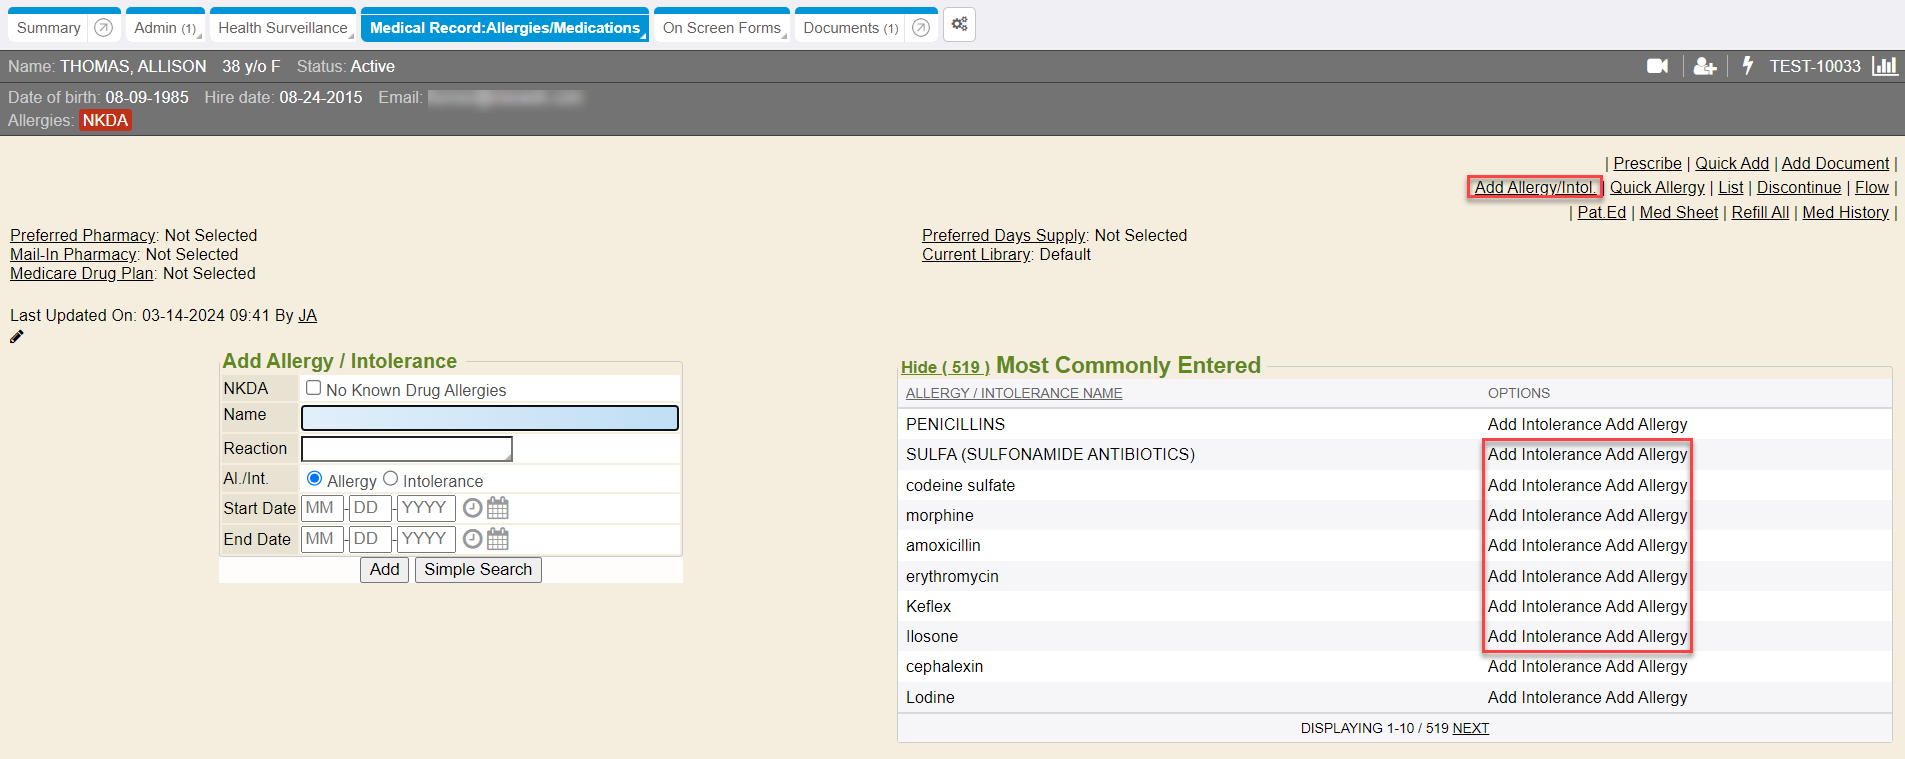Sort by Allergy / Intolerance Name header

pos(1013,393)
